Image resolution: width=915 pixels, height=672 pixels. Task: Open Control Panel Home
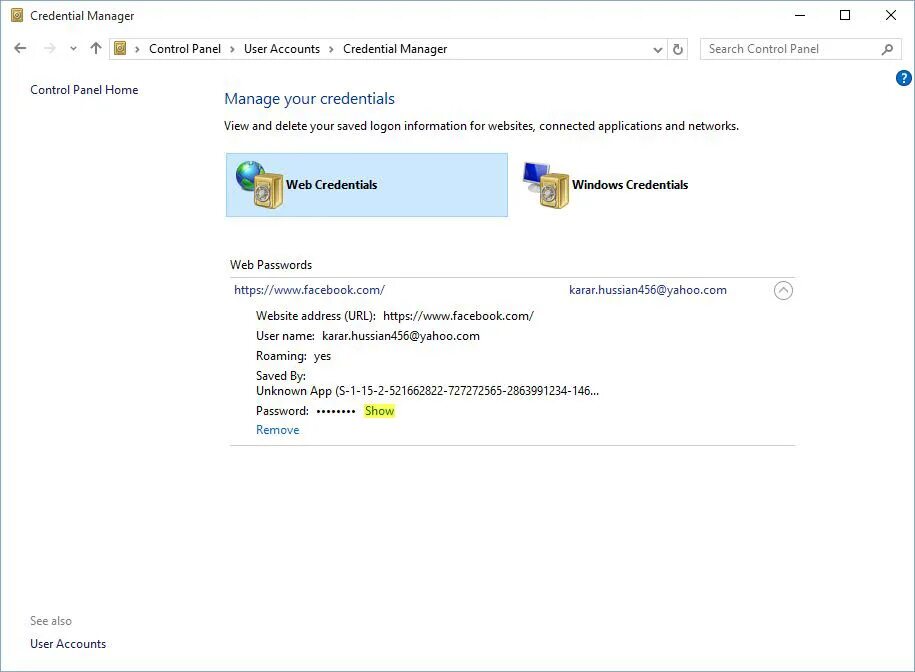pos(84,89)
